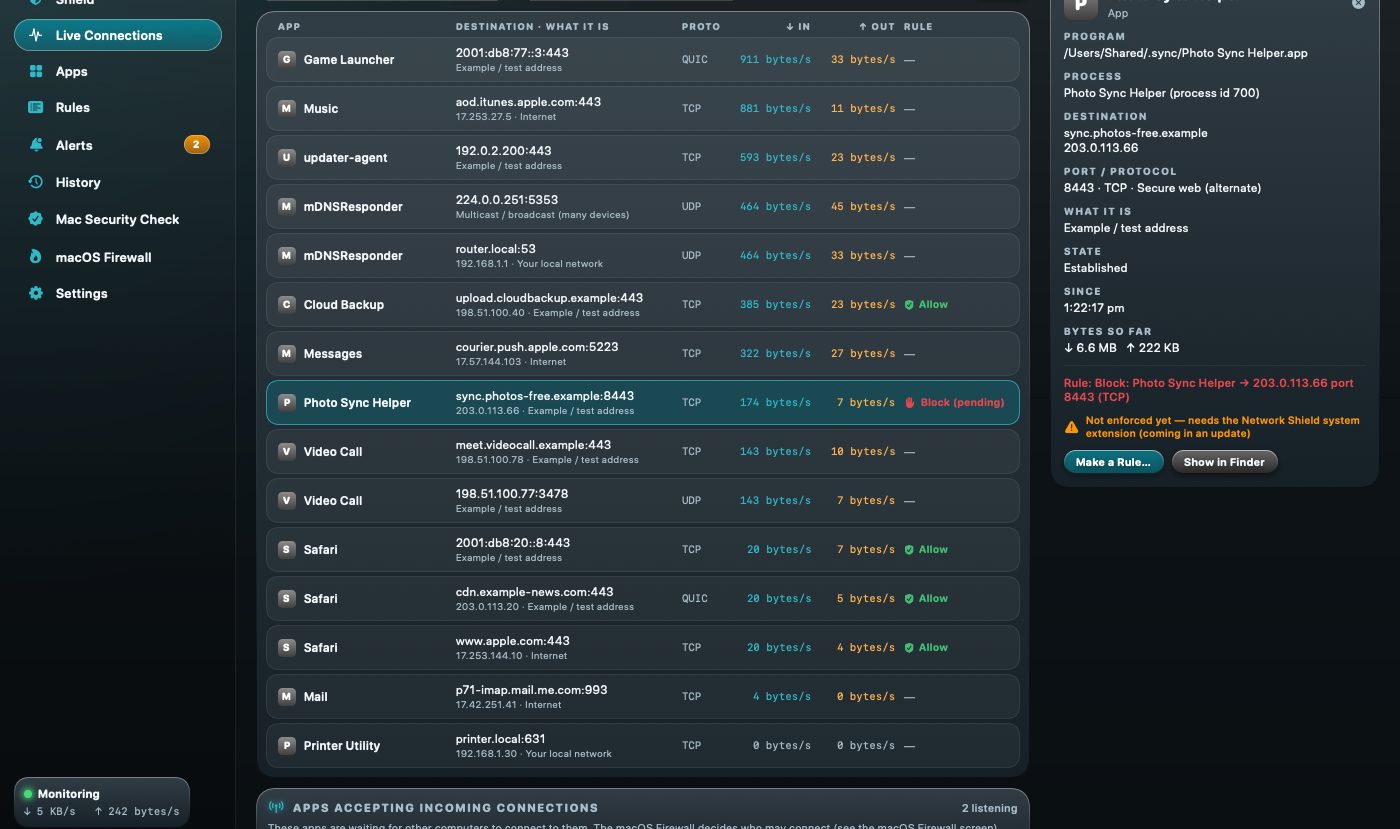Viewport: 1400px width, 829px height.
Task: Open the Rules section
Action: [x=118, y=107]
